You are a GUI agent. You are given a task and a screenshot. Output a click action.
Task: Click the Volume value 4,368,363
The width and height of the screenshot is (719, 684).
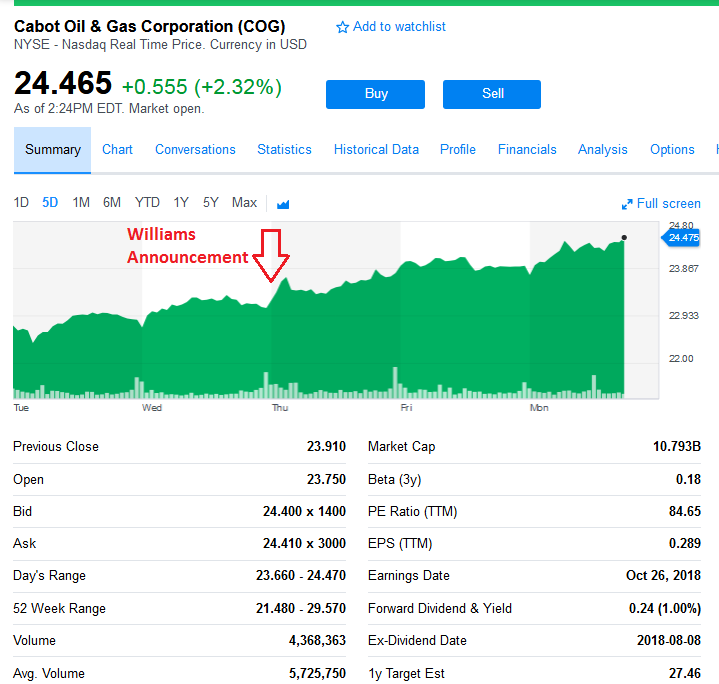click(x=317, y=640)
